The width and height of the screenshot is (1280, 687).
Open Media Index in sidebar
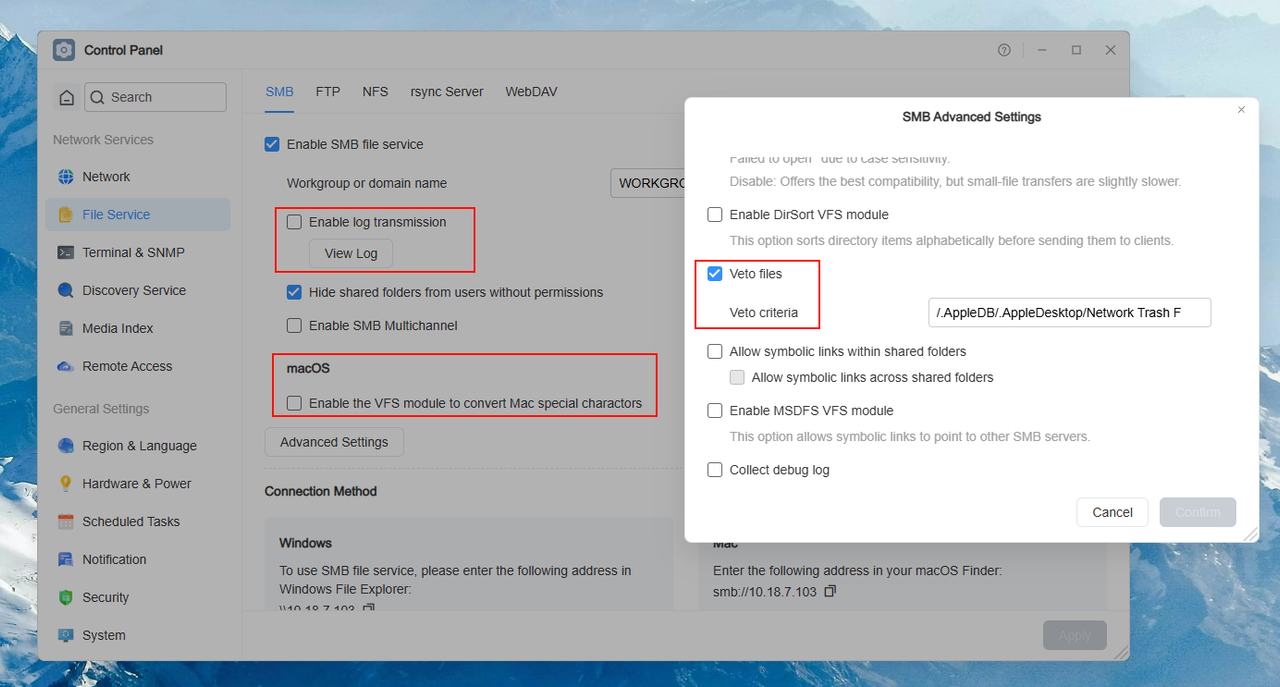[138, 329]
